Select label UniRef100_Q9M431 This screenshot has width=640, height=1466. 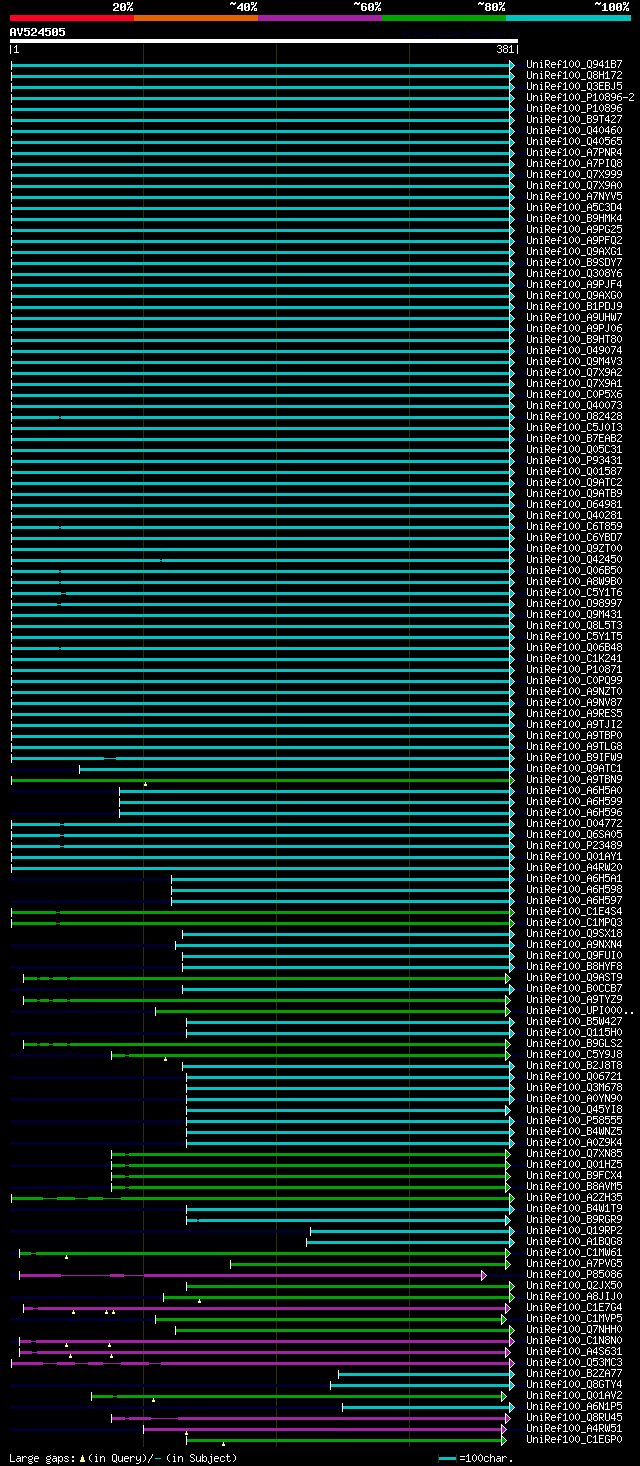click(x=575, y=614)
